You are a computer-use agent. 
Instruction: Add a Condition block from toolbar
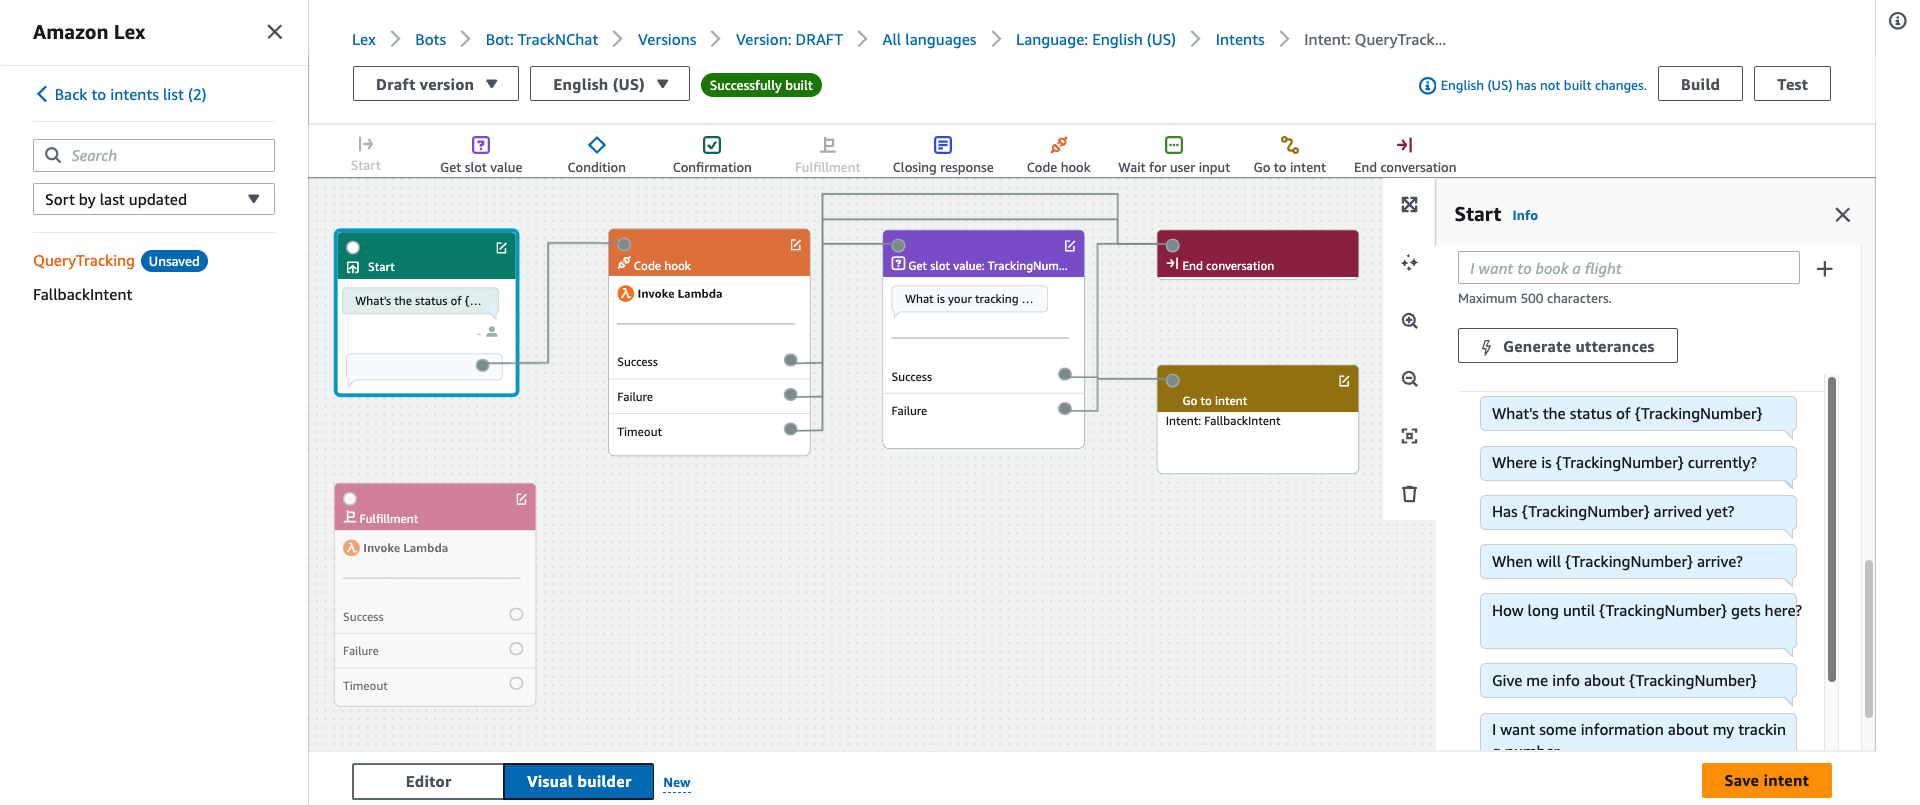(x=597, y=154)
